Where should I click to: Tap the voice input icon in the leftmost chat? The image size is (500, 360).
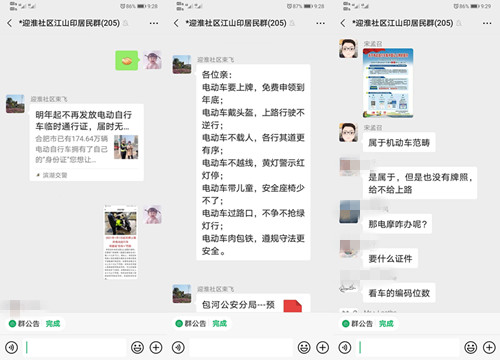[x=12, y=348]
